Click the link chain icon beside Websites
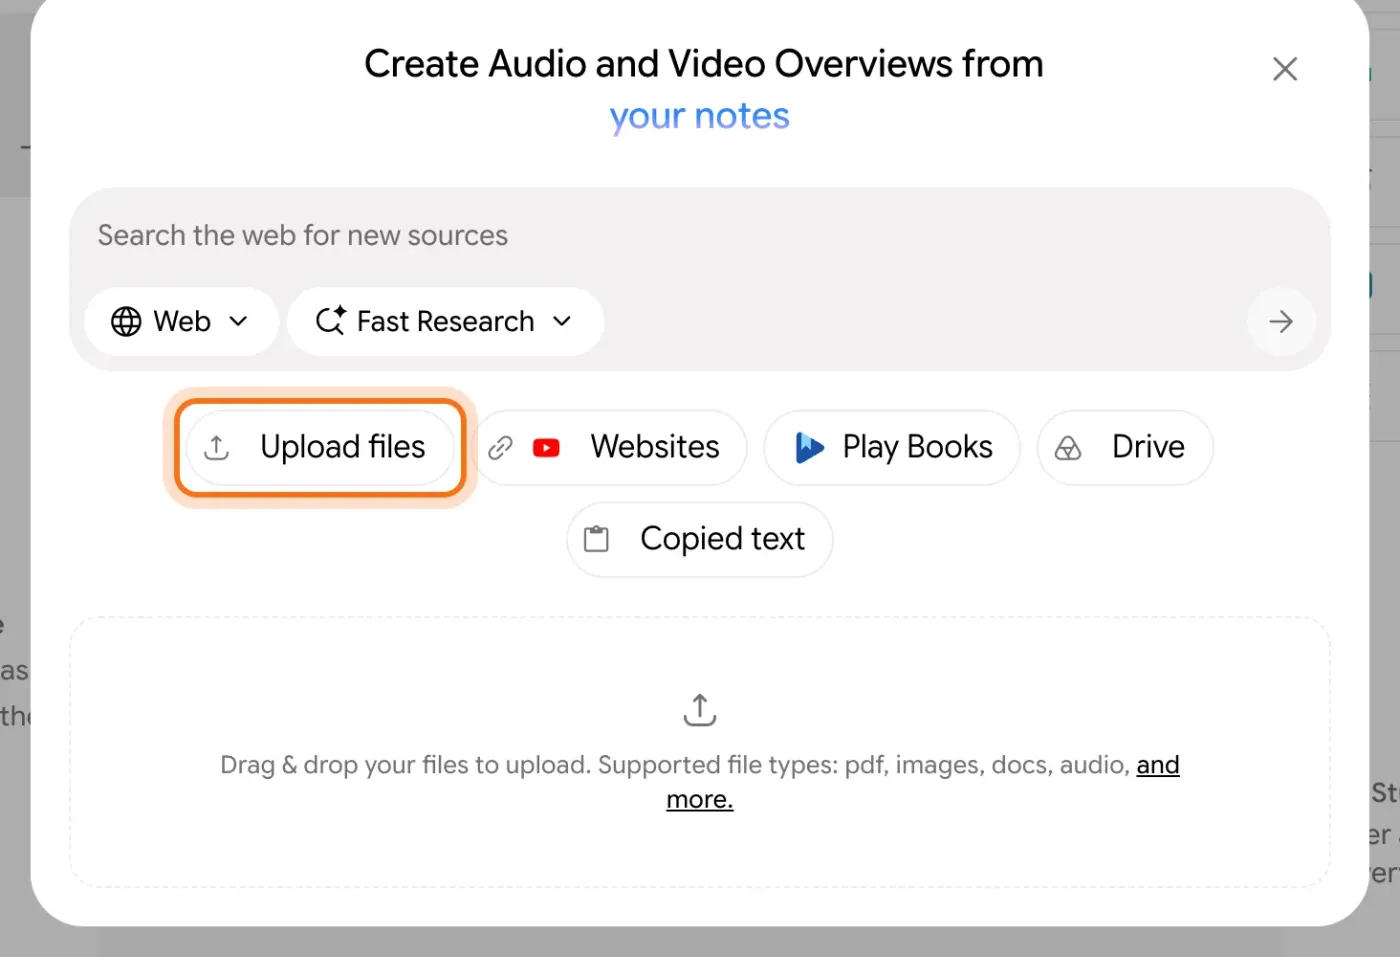 point(500,448)
